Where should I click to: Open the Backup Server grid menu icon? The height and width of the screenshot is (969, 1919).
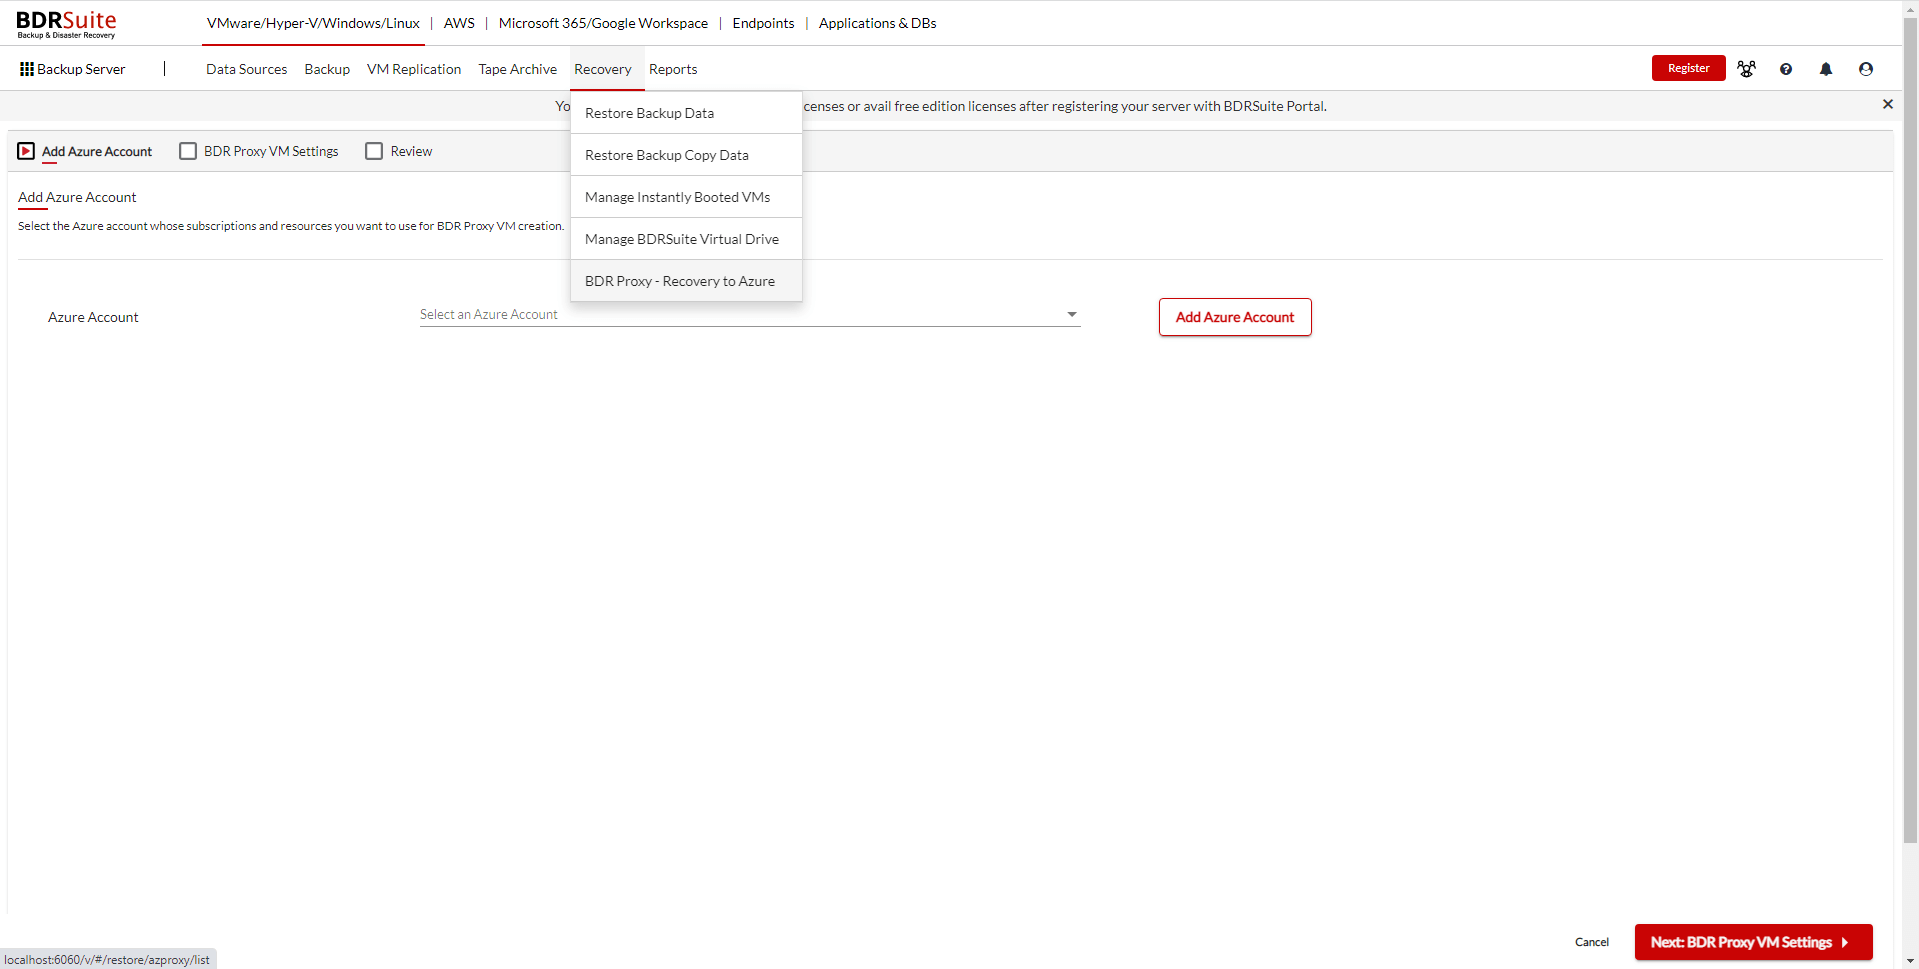pyautogui.click(x=27, y=69)
